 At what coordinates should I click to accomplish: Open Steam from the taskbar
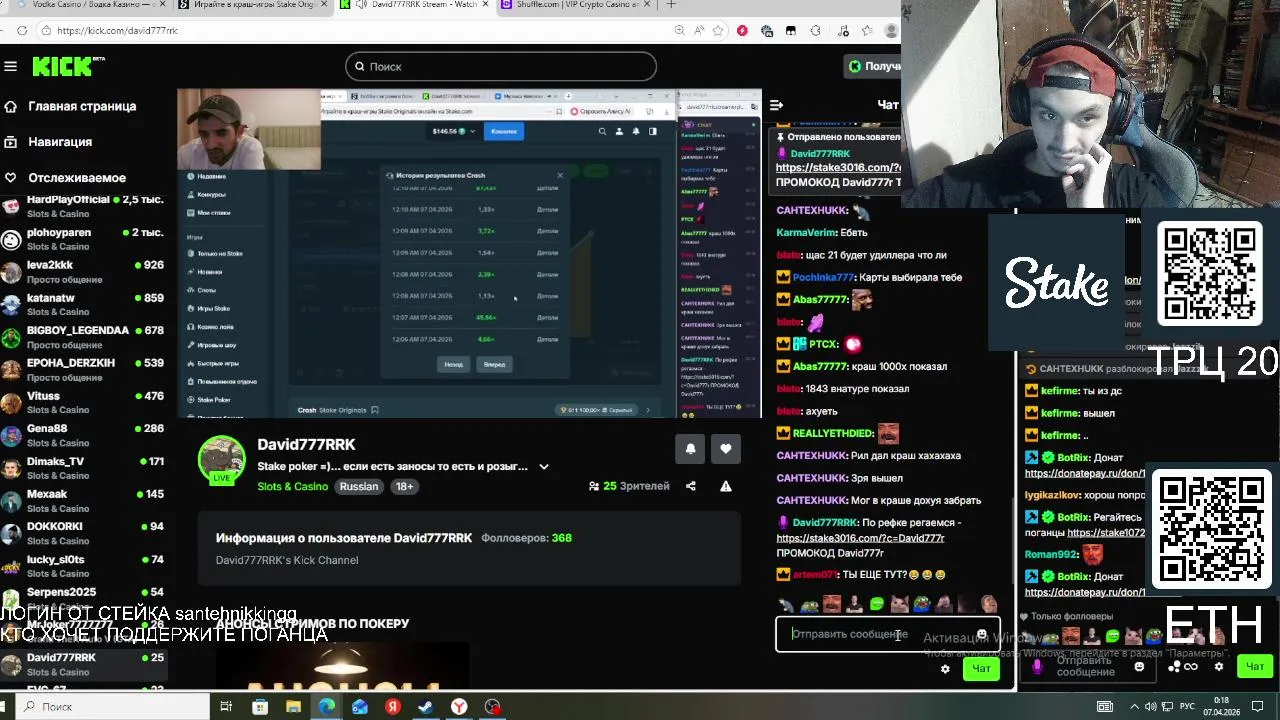coord(426,707)
